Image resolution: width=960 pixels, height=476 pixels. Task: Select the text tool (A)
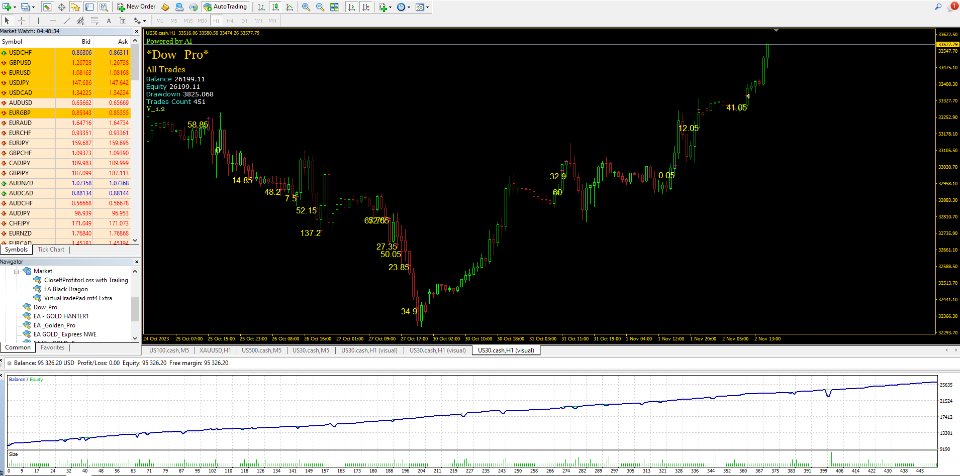(x=108, y=21)
